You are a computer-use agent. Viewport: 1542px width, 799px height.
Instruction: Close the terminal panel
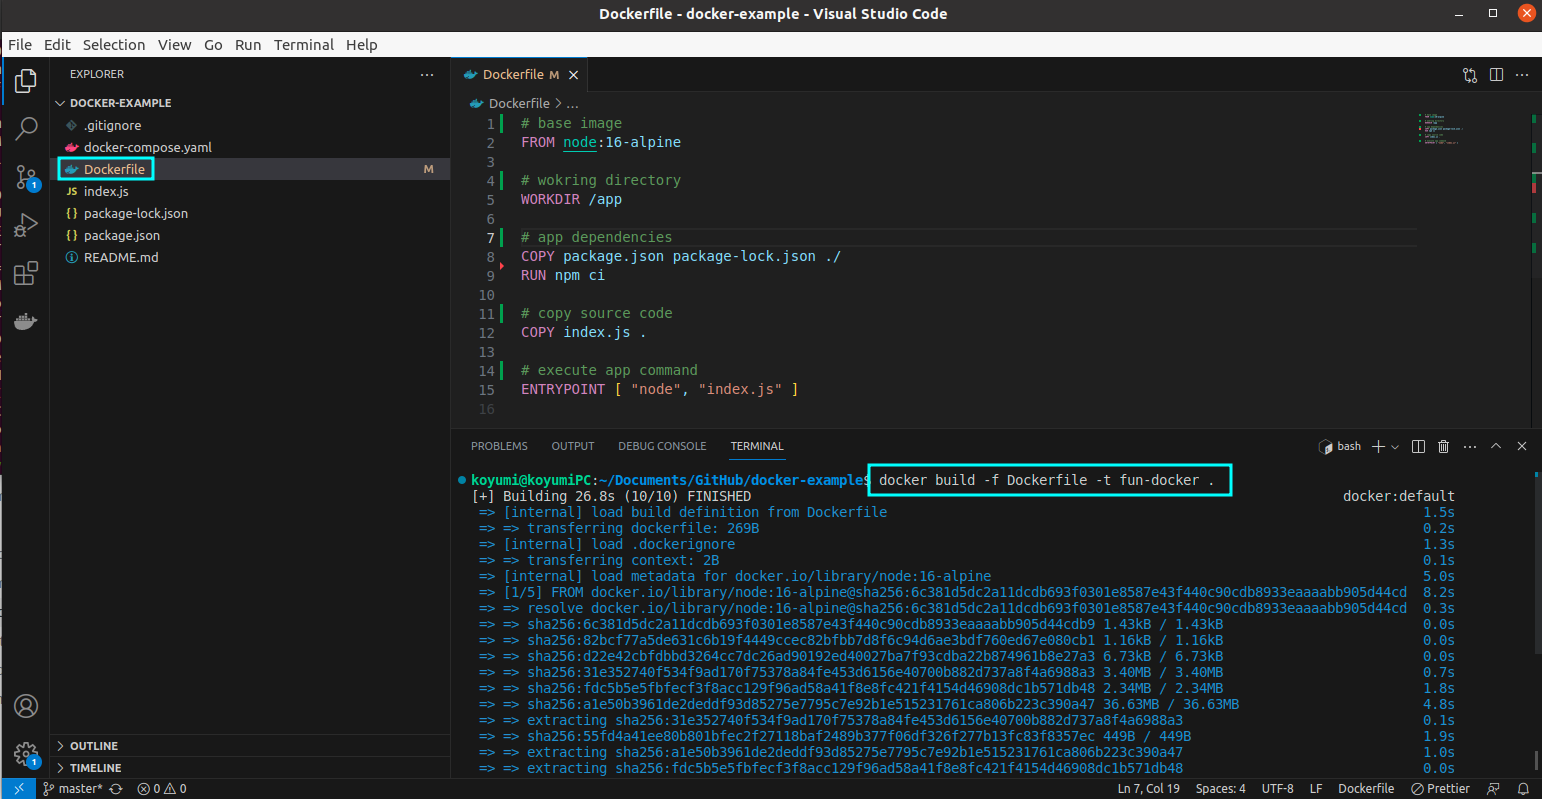1522,446
